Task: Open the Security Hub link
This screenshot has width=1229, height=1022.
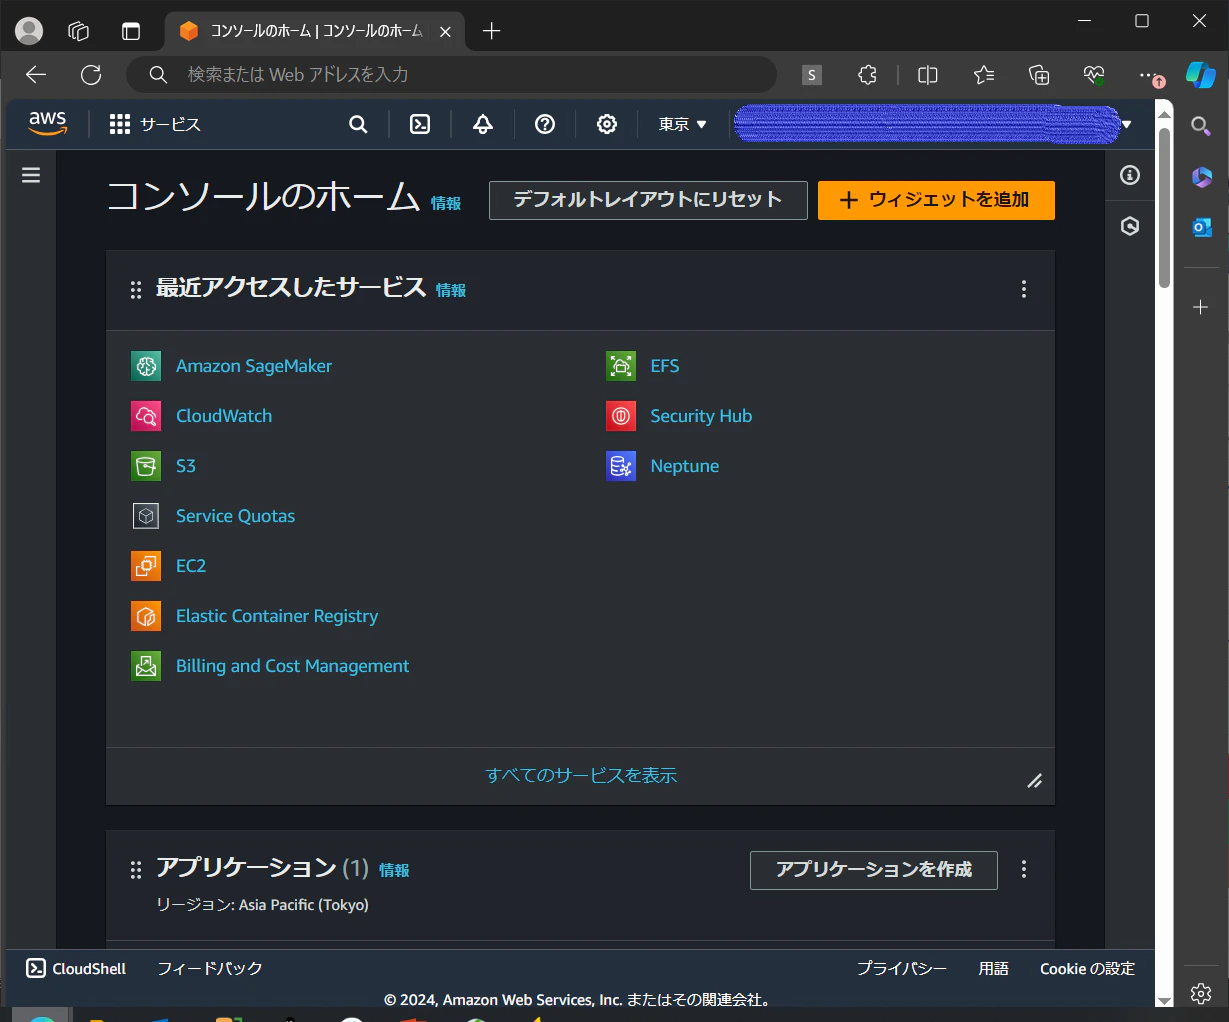Action: [x=701, y=416]
